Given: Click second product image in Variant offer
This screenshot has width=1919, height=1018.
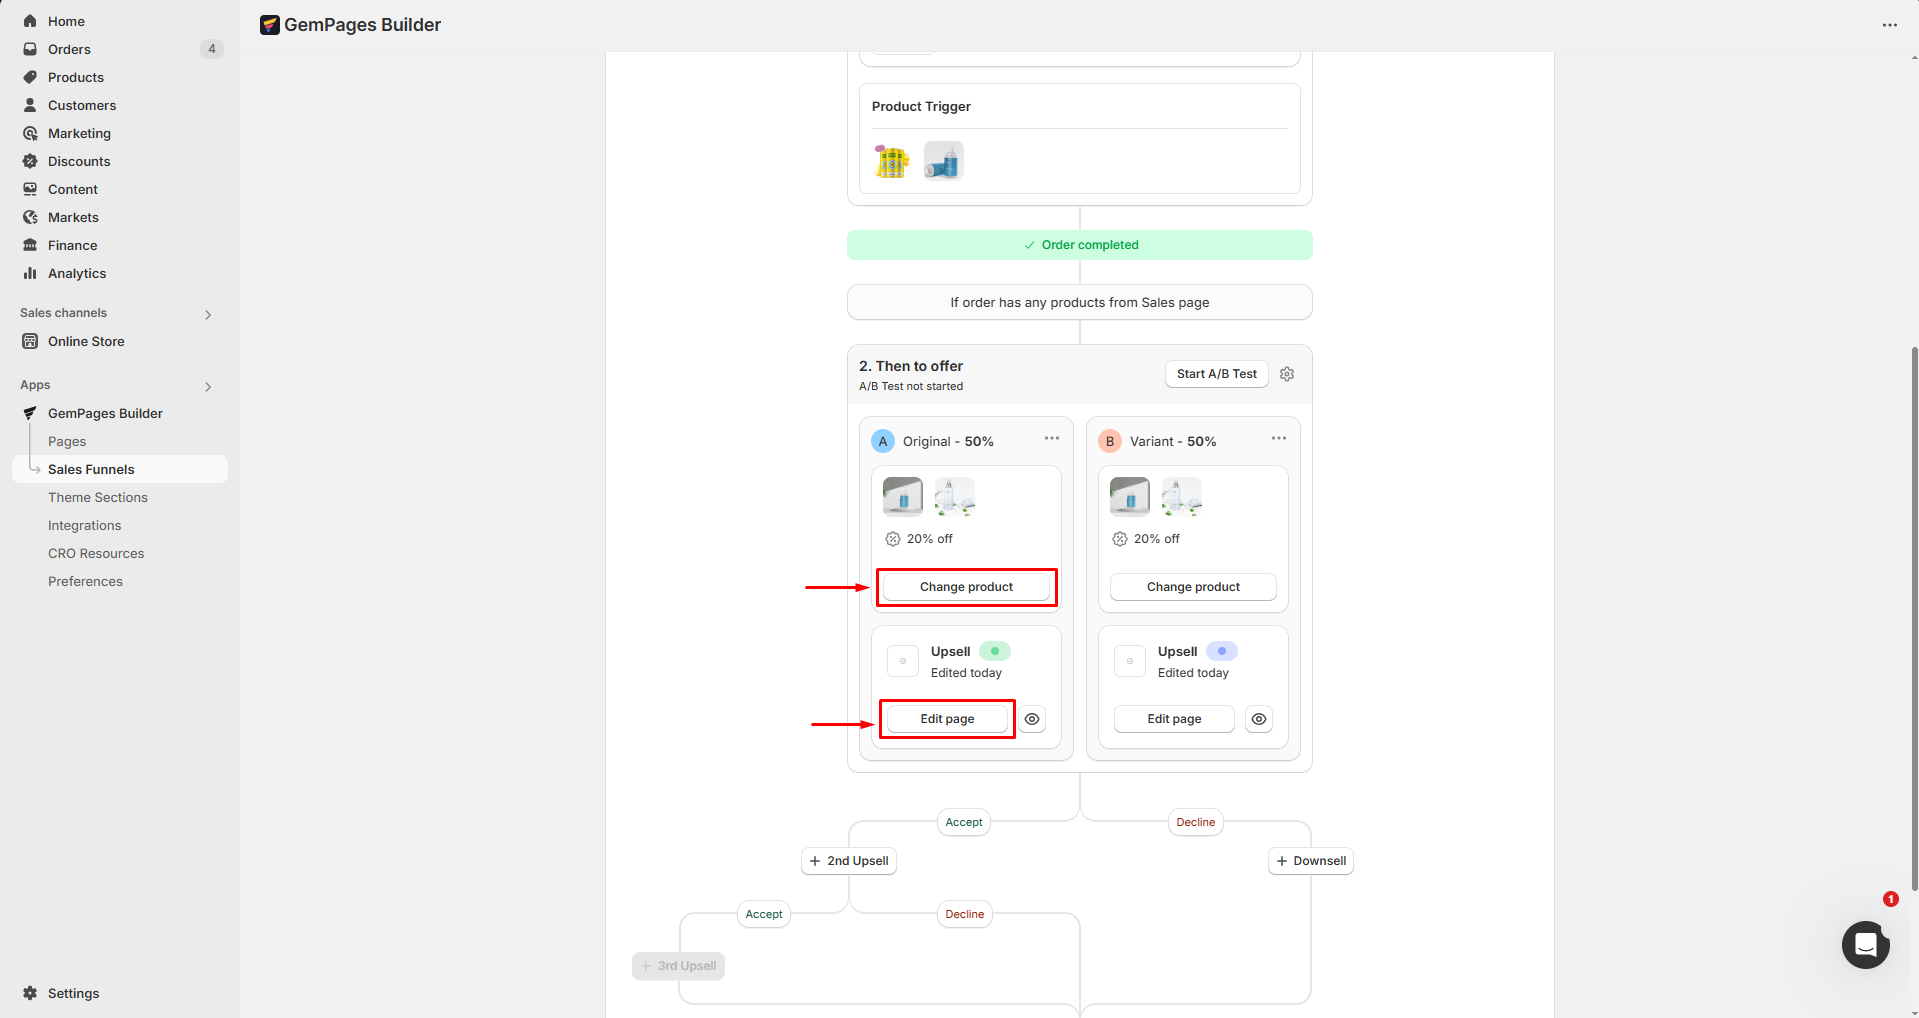Looking at the screenshot, I should point(1181,497).
